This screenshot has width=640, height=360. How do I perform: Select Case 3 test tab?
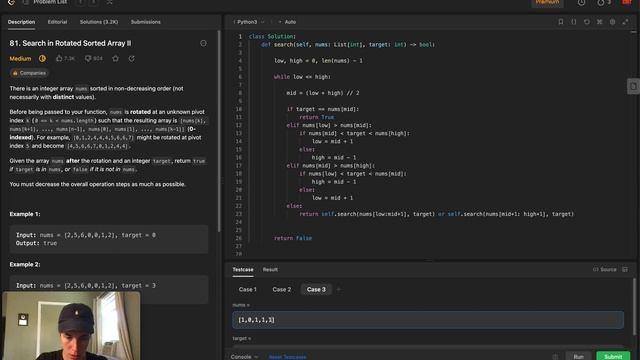(316, 289)
